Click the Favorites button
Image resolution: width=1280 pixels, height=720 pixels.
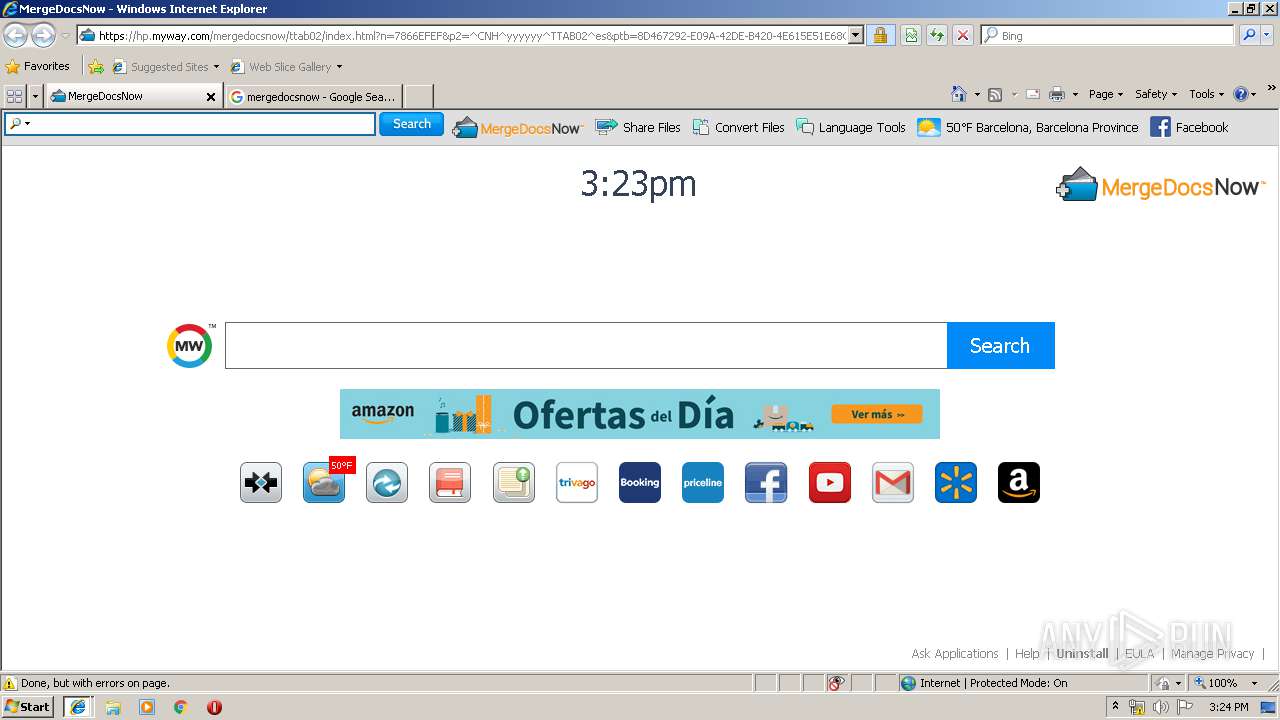38,67
